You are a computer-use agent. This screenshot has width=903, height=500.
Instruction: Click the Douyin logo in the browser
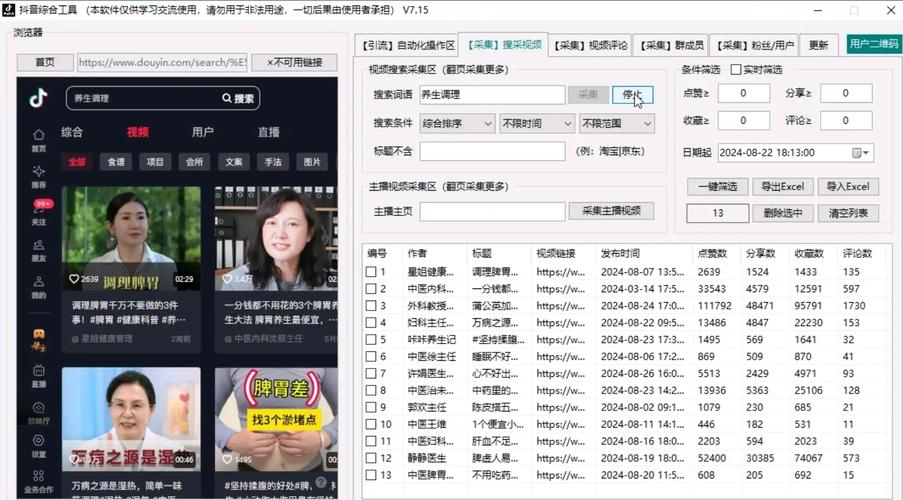coord(38,99)
